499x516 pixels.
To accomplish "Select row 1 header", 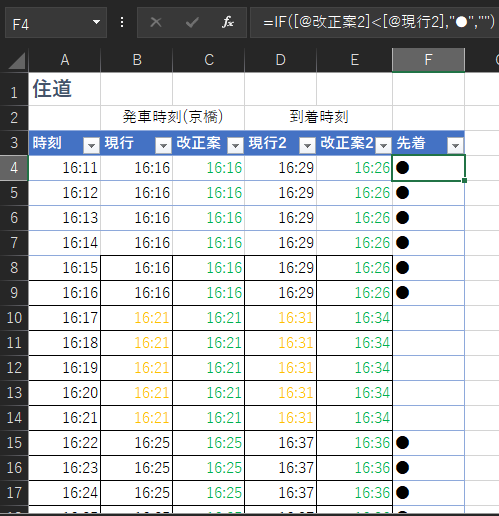I will [14, 89].
